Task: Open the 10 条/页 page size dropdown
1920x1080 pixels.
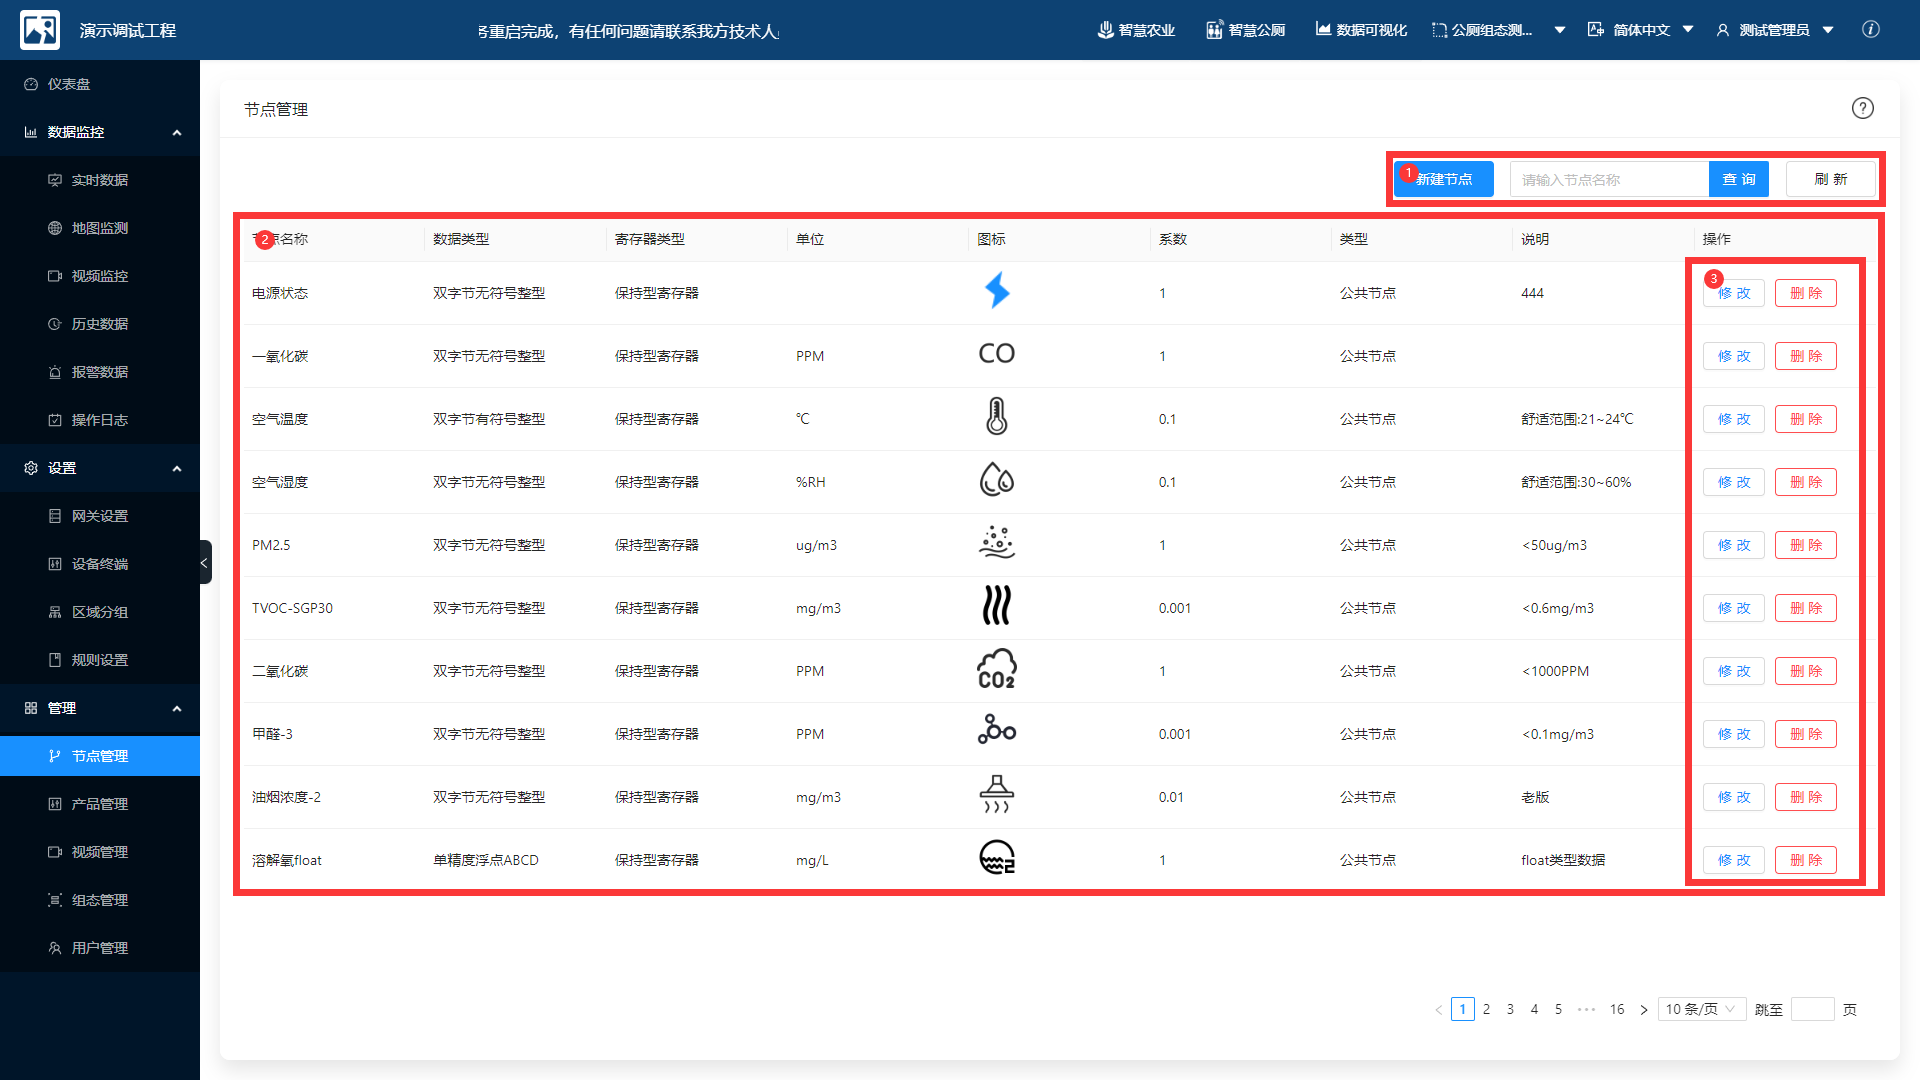Action: [x=1701, y=1009]
